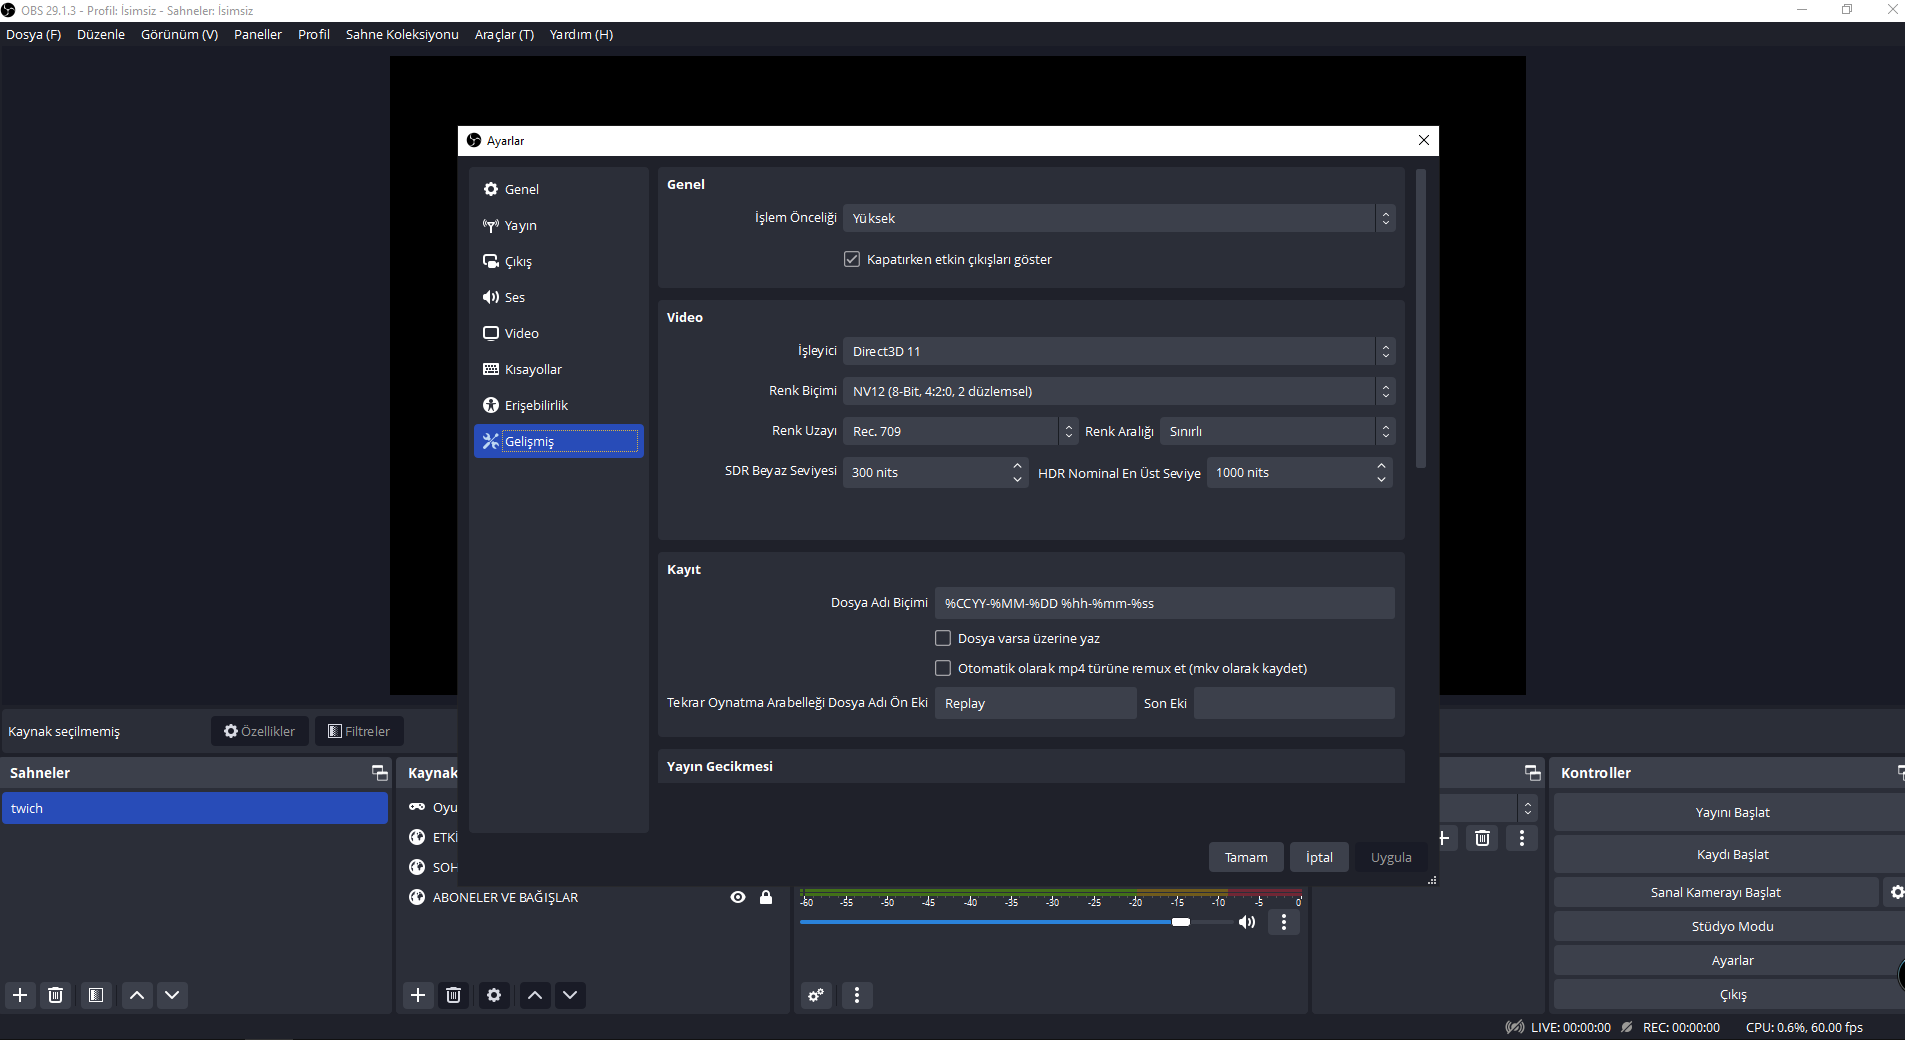
Task: Switch to the Çıkış settings tab
Action: (518, 261)
